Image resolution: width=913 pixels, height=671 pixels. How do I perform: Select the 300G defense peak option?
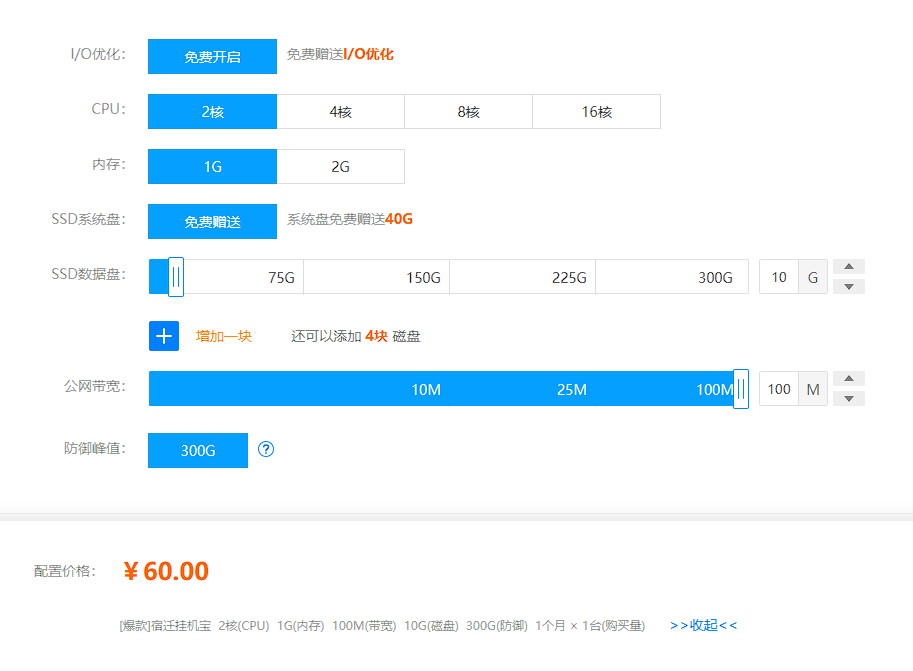click(198, 450)
